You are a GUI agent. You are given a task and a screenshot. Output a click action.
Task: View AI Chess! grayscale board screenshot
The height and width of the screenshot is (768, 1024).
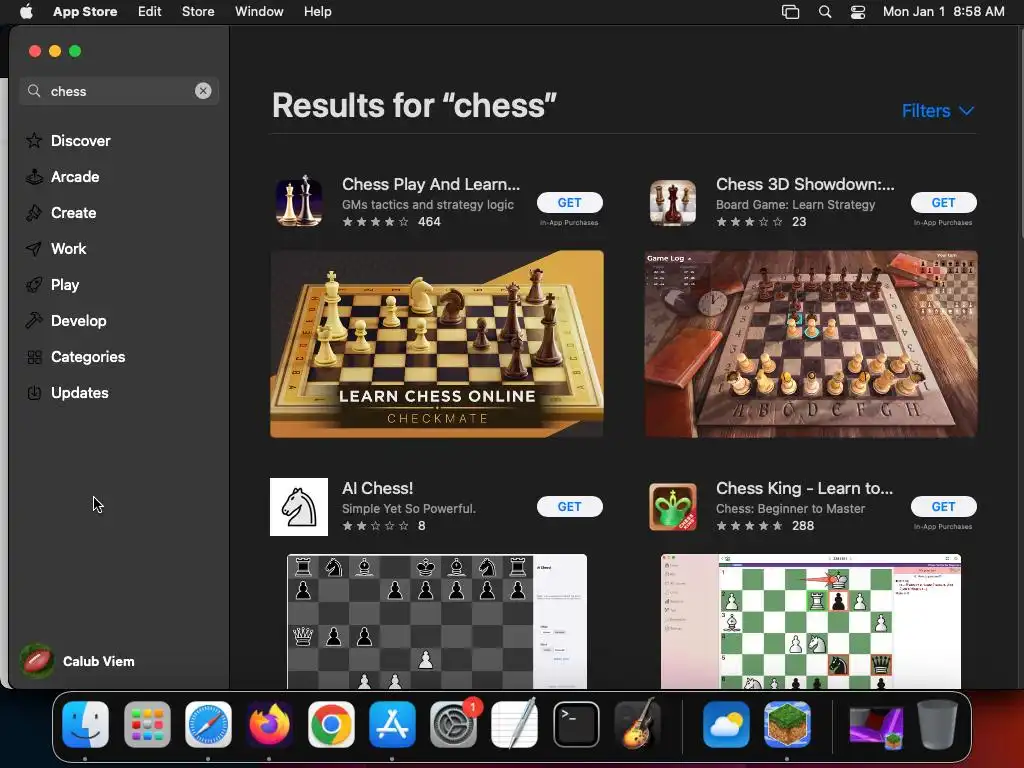pyautogui.click(x=437, y=621)
